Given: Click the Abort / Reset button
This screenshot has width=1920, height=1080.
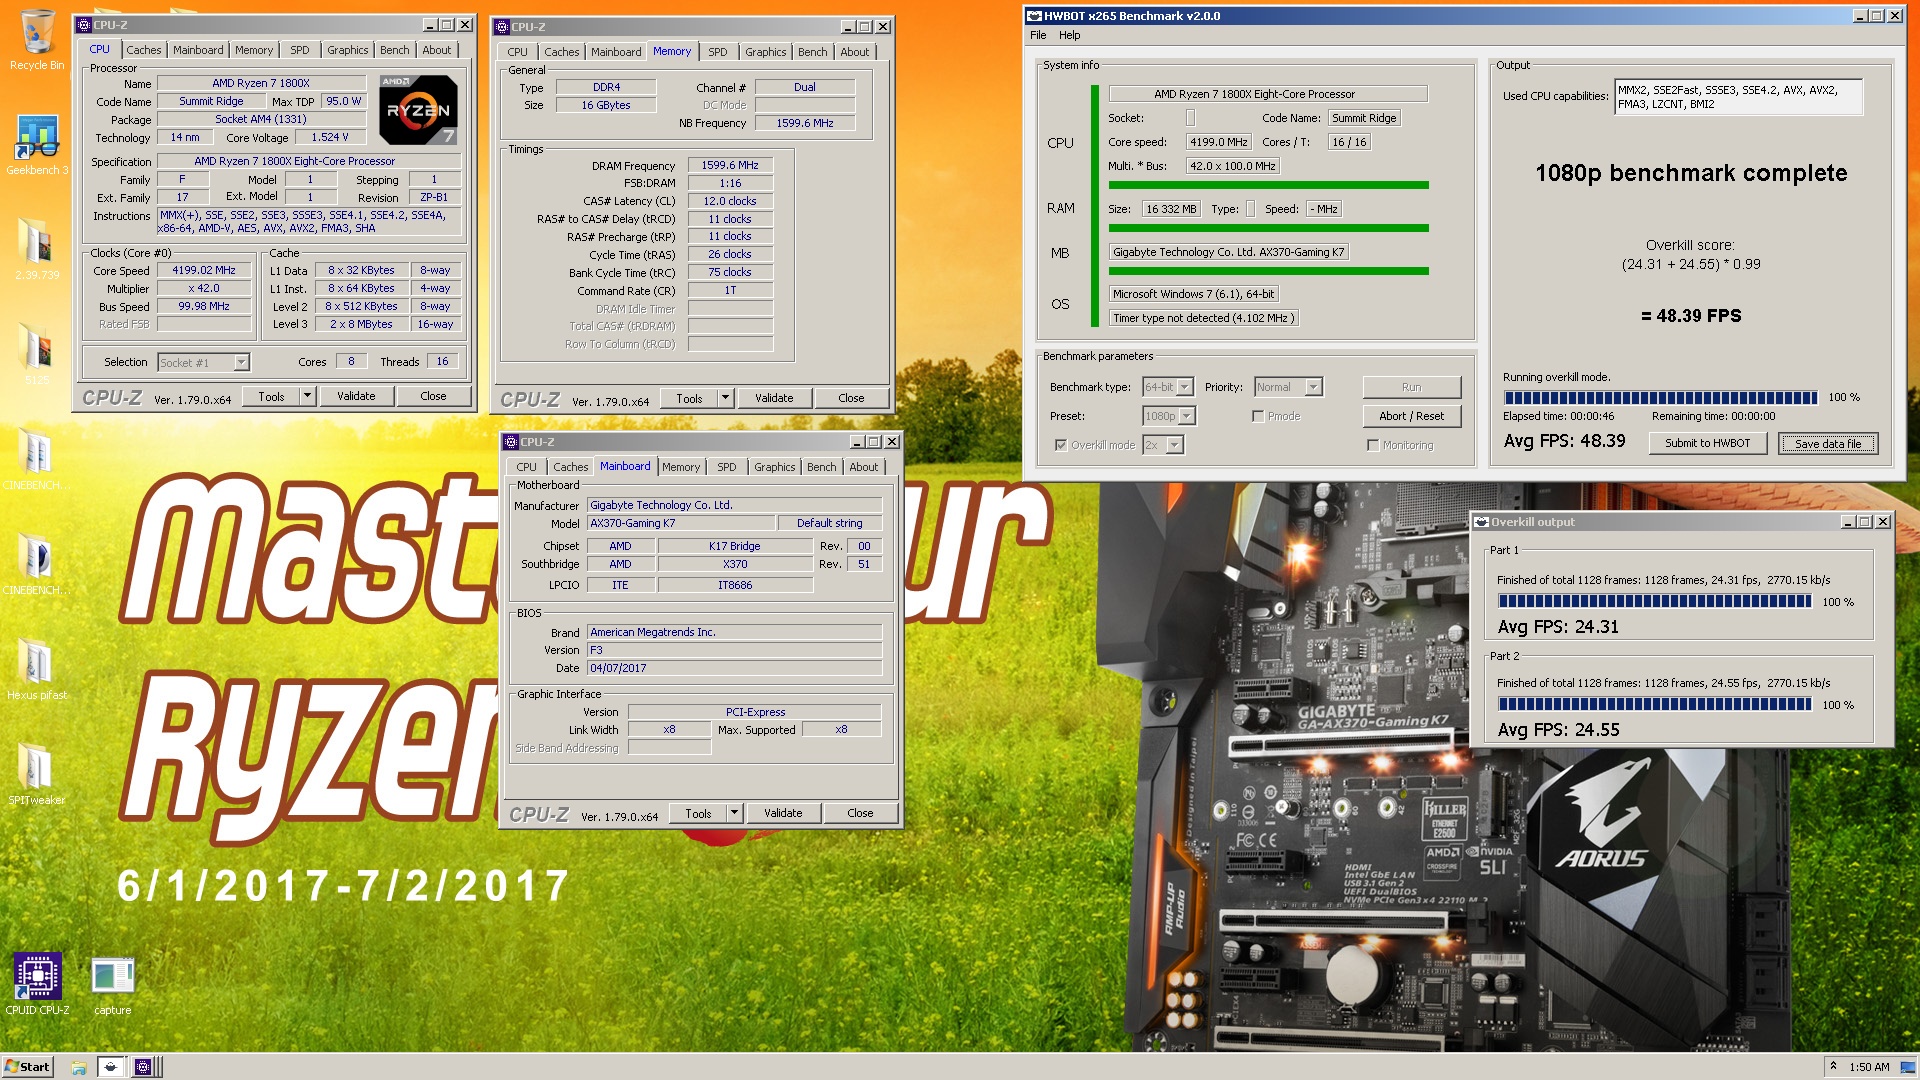Looking at the screenshot, I should click(x=1411, y=416).
